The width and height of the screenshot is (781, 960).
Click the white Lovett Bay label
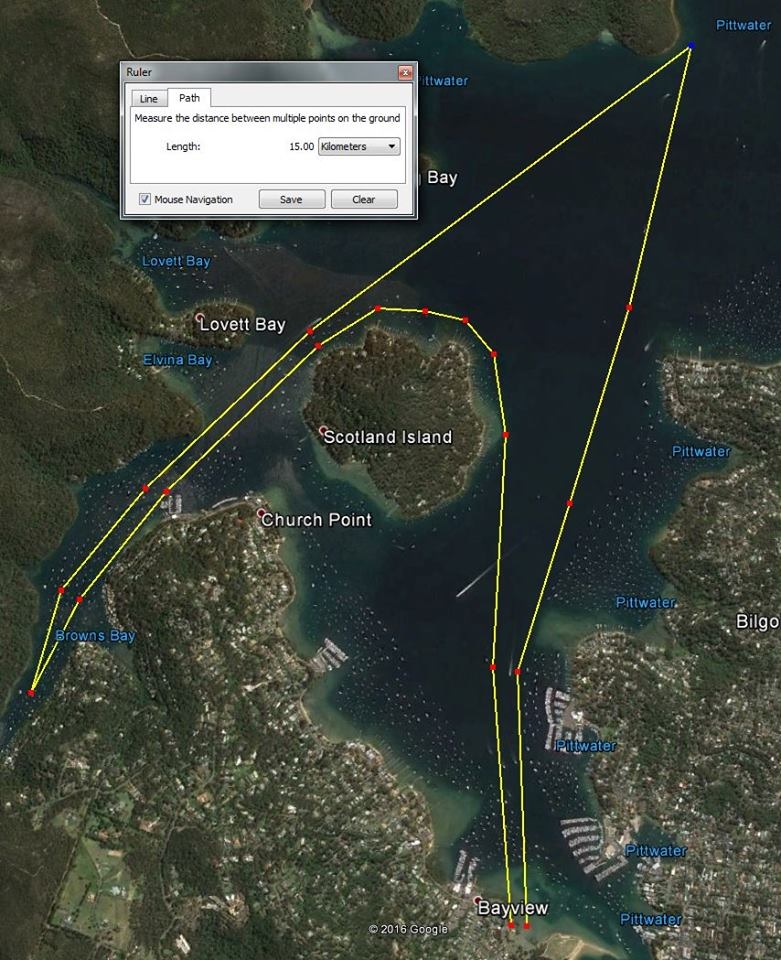click(x=243, y=324)
